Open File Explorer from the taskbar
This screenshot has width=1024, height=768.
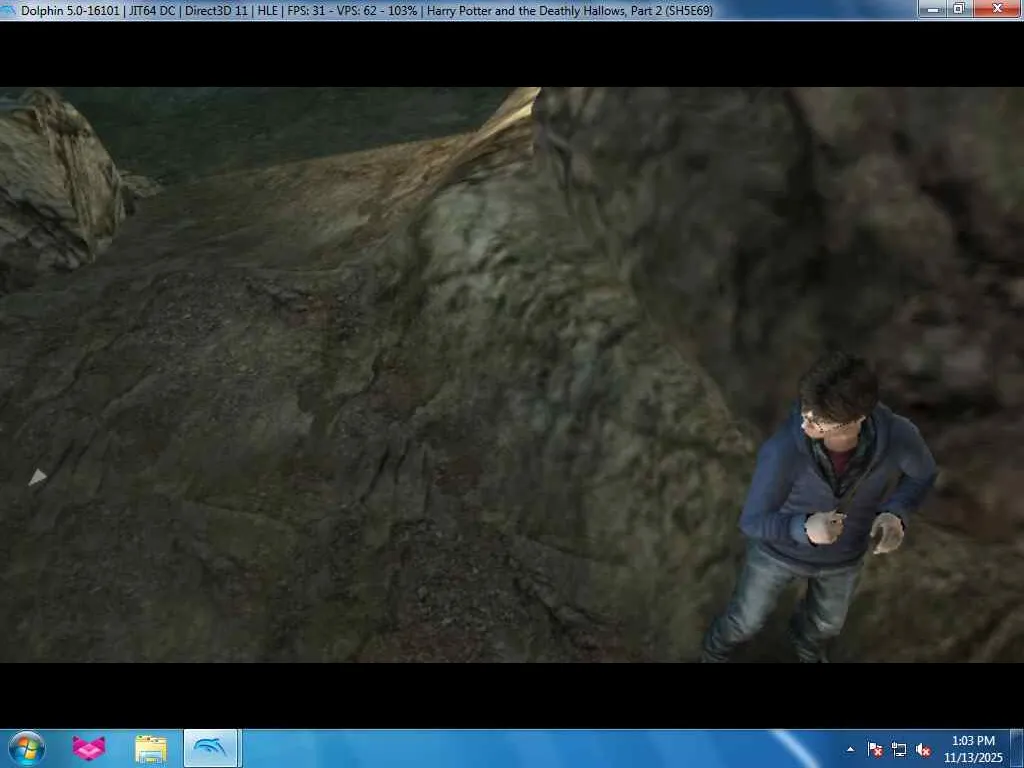point(151,749)
